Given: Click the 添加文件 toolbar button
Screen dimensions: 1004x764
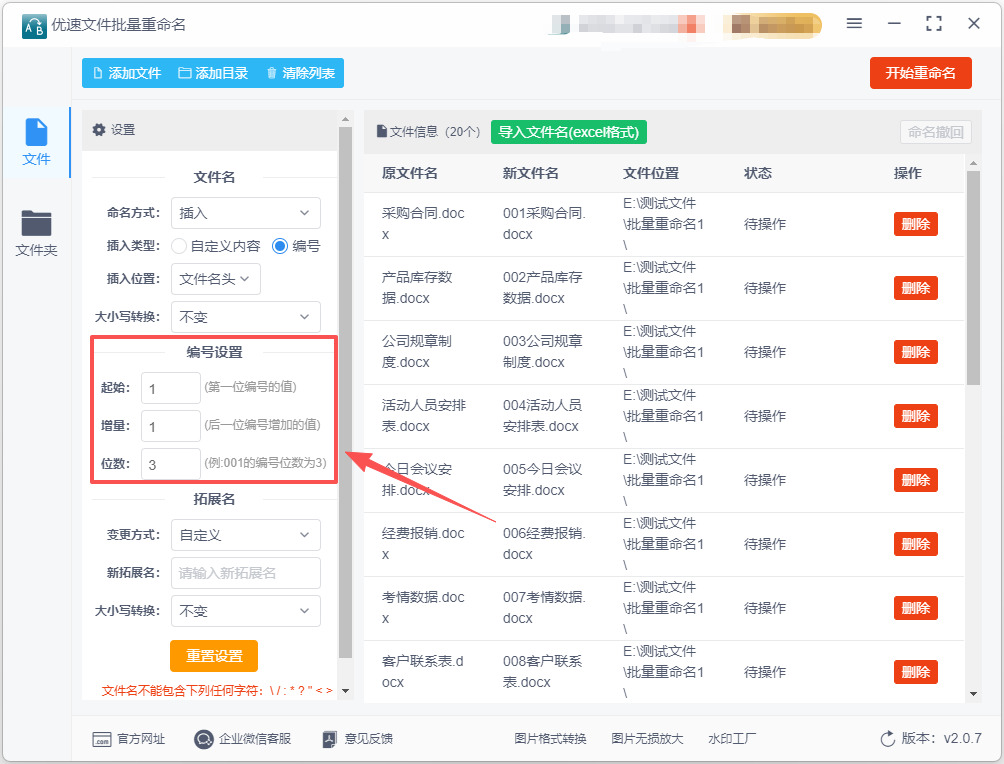Looking at the screenshot, I should pos(127,73).
